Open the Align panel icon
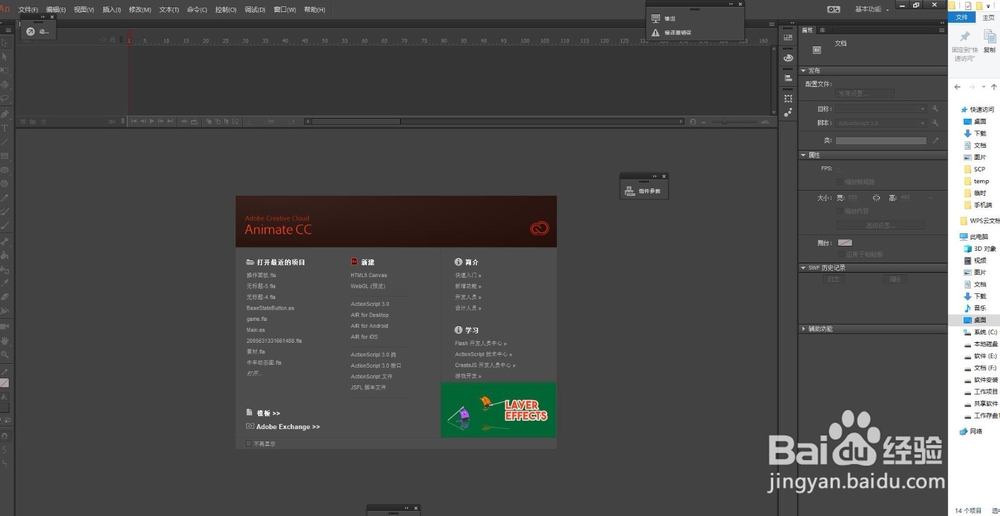 (788, 78)
